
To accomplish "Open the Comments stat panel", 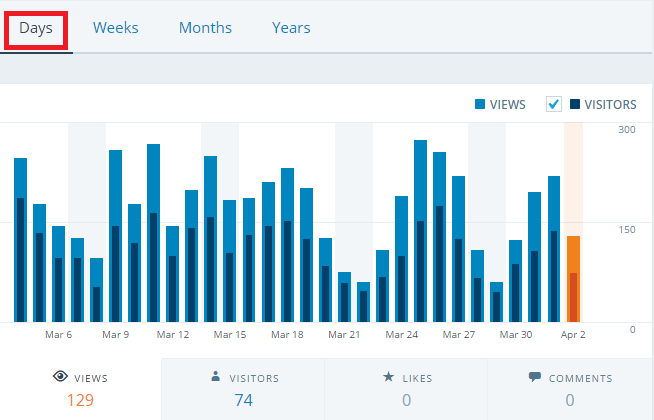I will [x=569, y=390].
